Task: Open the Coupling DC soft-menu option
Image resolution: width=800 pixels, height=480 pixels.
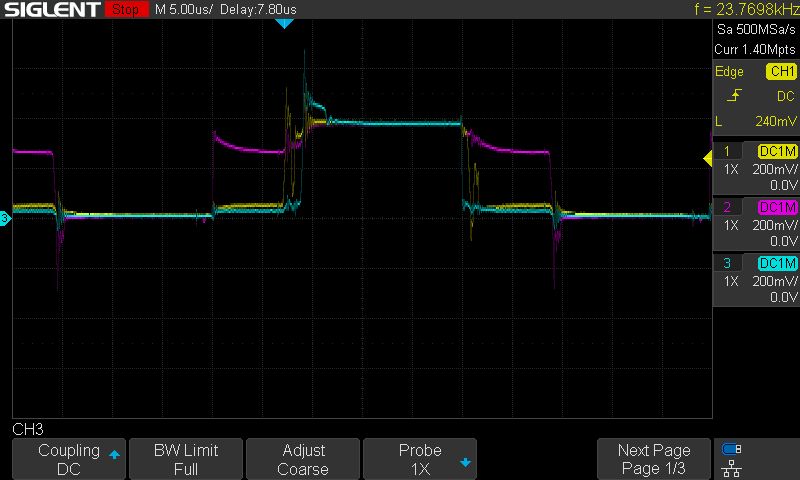Action: 69,459
